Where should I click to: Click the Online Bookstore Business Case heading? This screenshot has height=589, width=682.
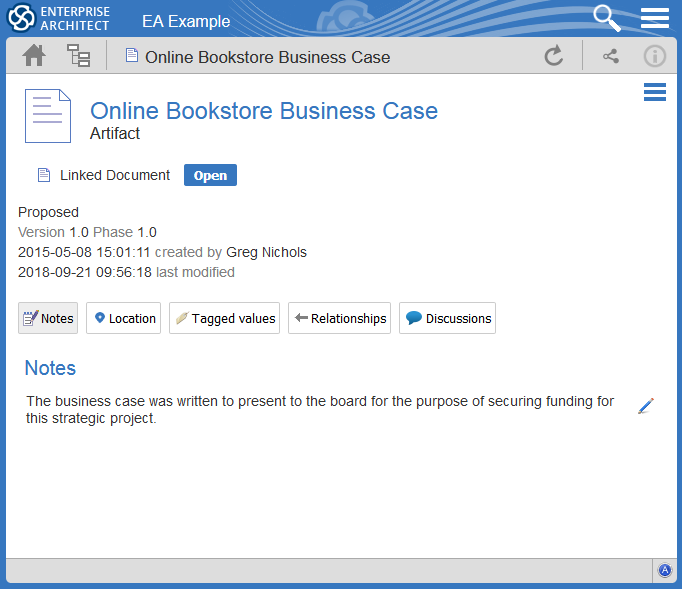coord(264,111)
